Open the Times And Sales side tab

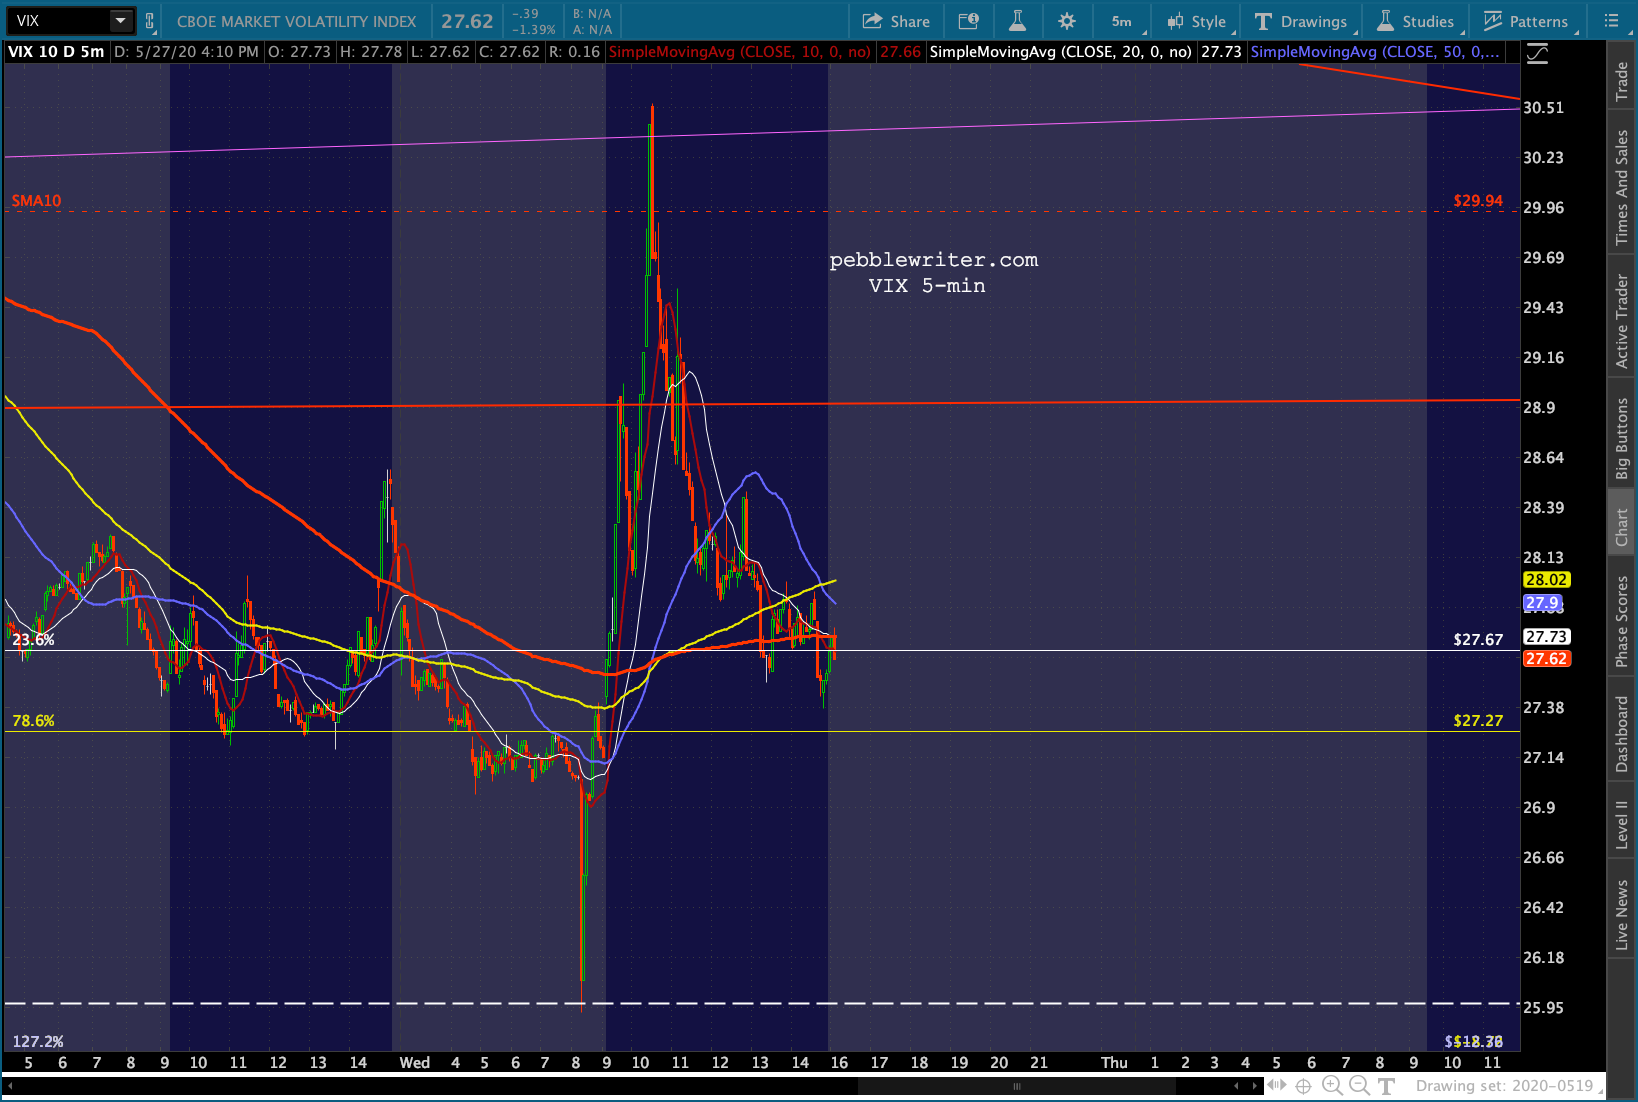pyautogui.click(x=1621, y=188)
